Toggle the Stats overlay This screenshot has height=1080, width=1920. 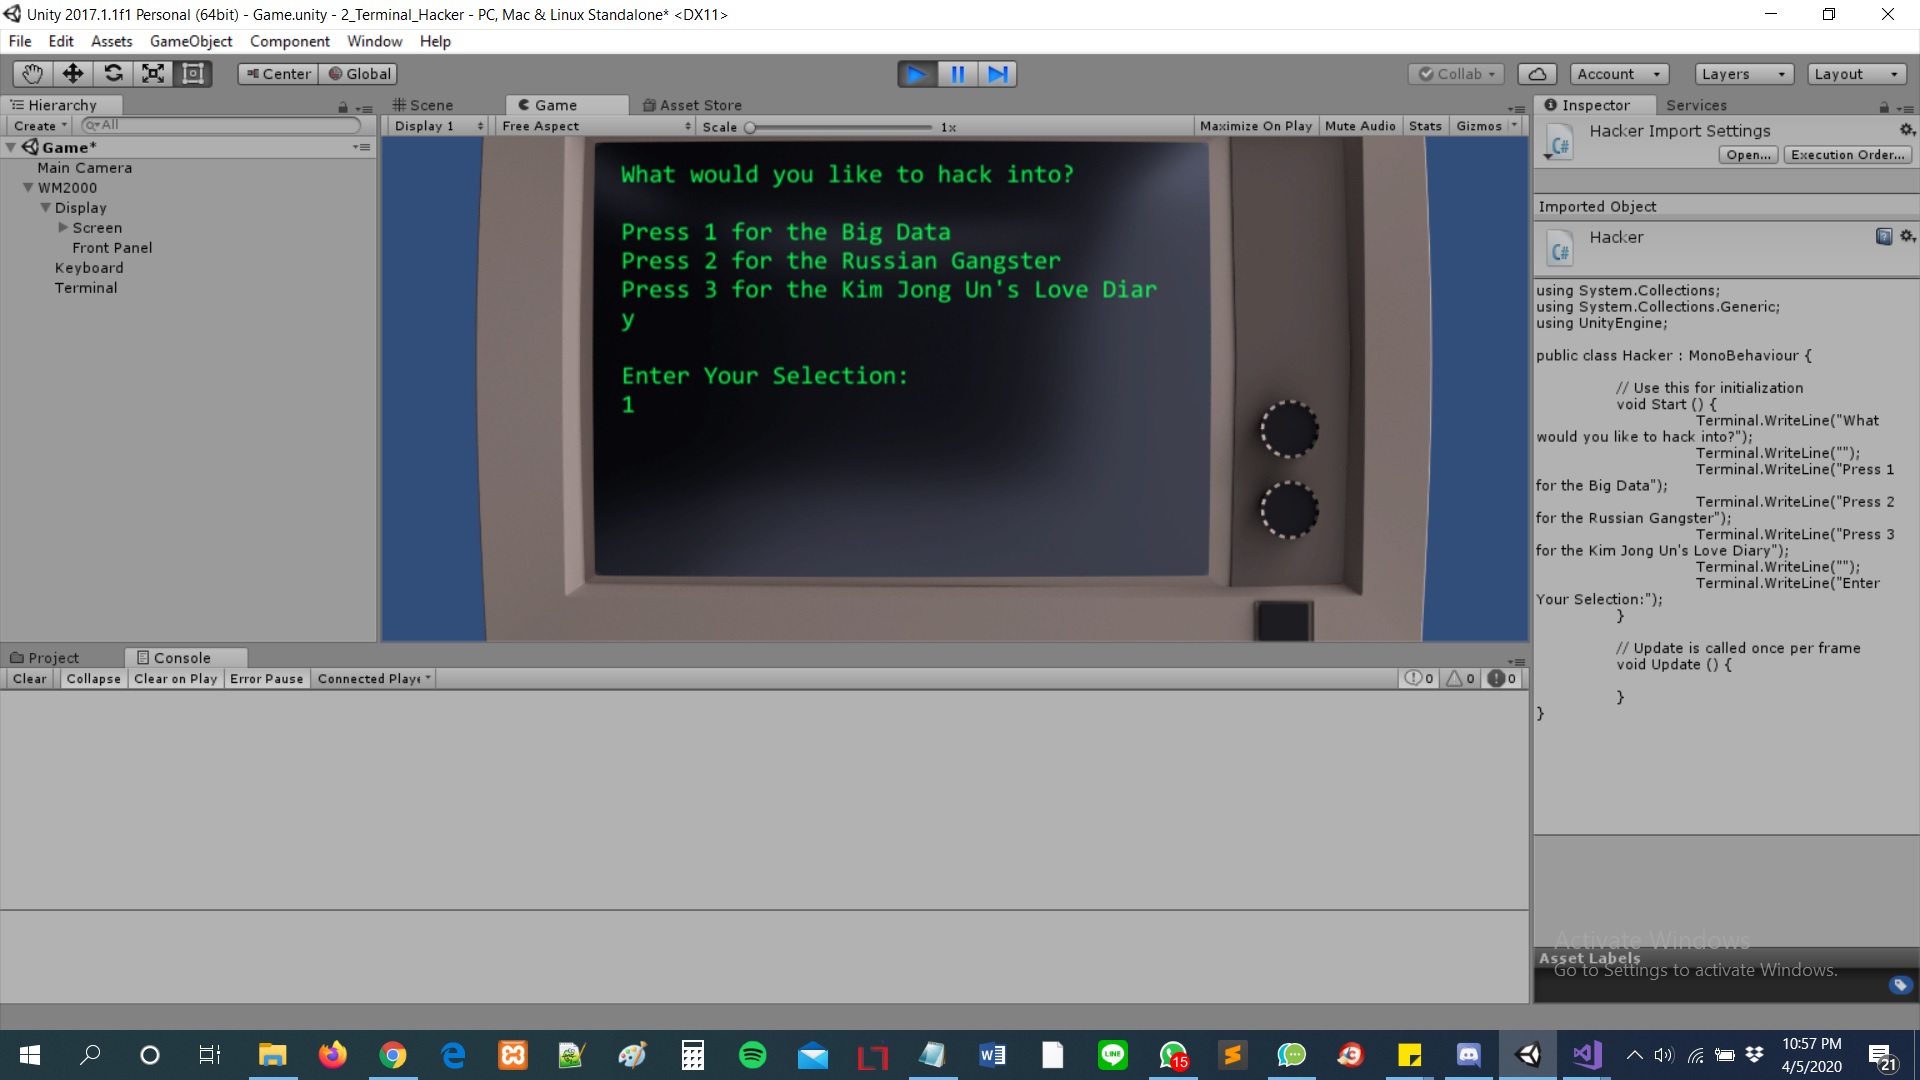coord(1425,125)
